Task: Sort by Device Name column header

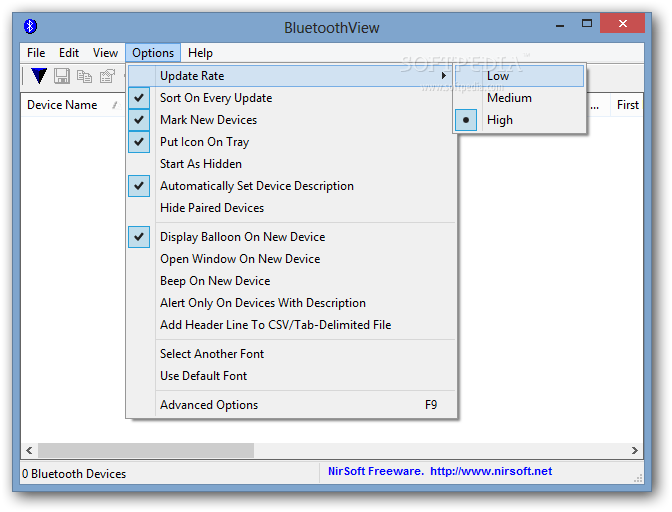Action: pyautogui.click(x=73, y=105)
